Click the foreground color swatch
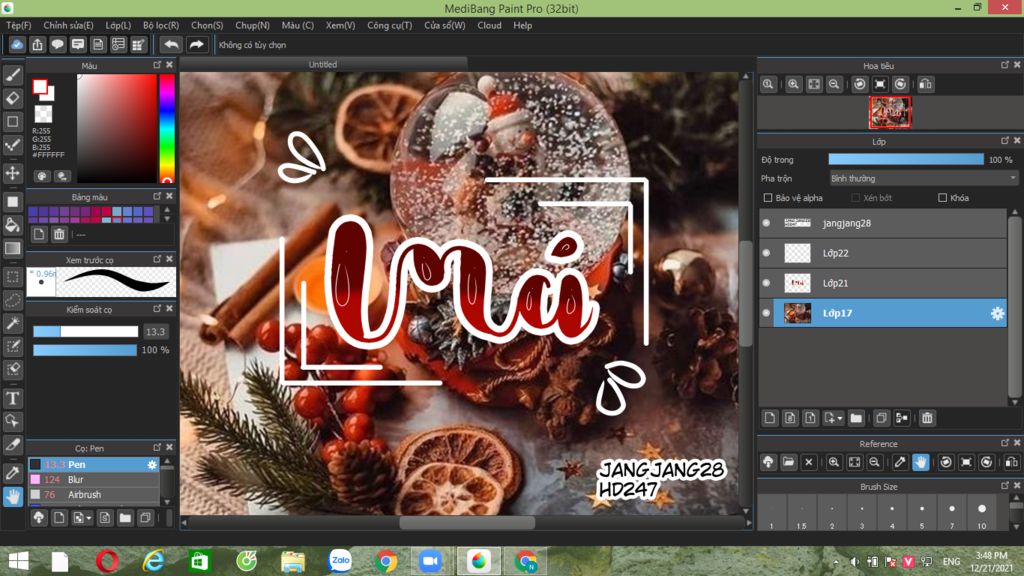The height and width of the screenshot is (576, 1024). (x=40, y=86)
